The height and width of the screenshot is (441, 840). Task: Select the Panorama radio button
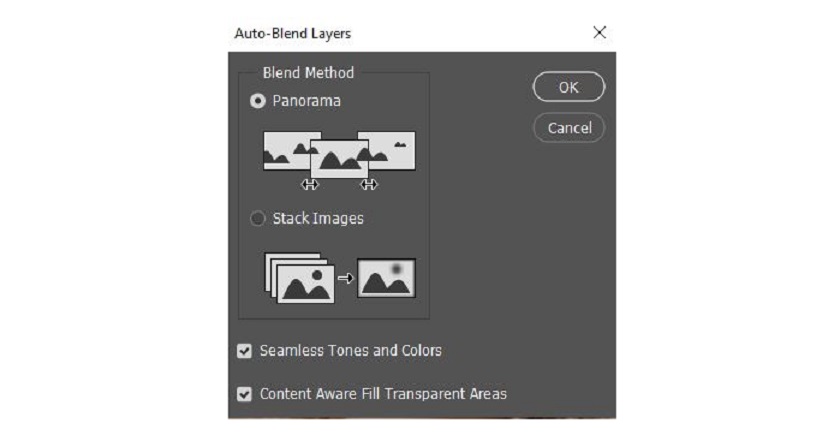258,101
